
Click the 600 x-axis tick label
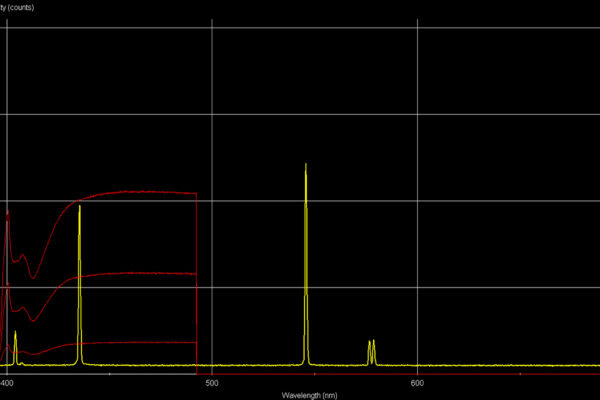(417, 382)
